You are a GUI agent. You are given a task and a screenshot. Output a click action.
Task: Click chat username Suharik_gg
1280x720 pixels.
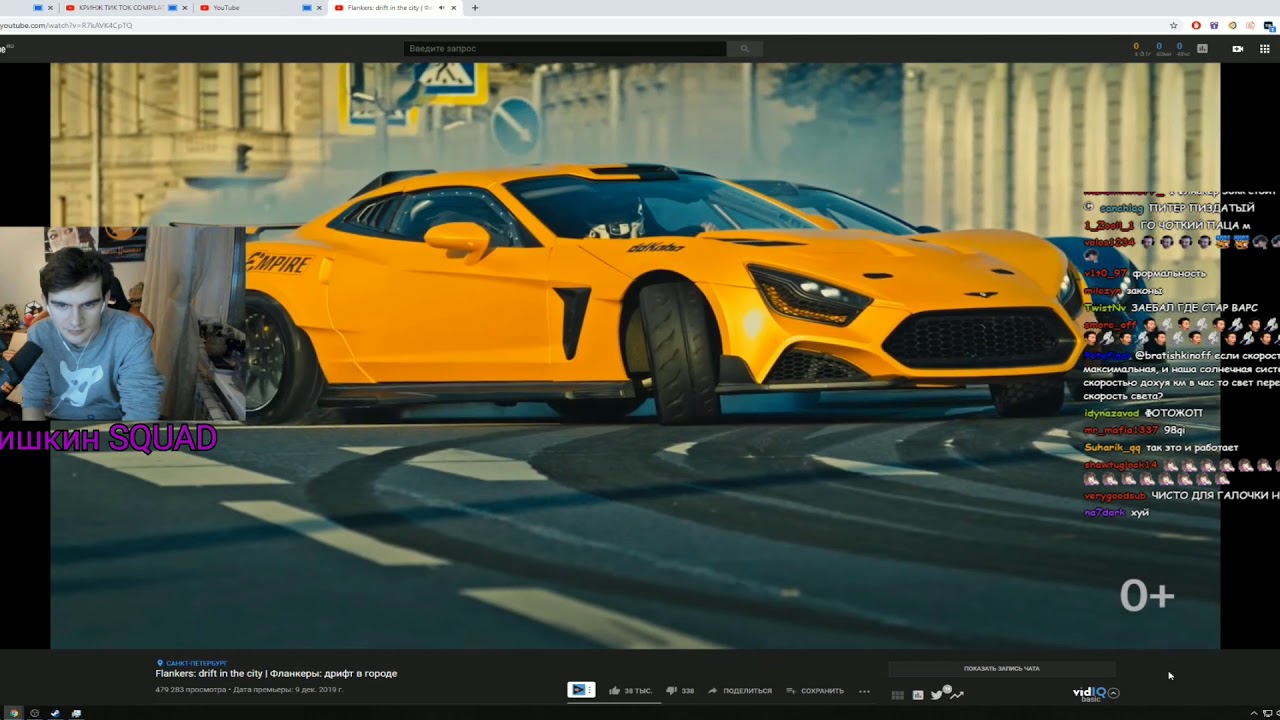(x=1112, y=448)
